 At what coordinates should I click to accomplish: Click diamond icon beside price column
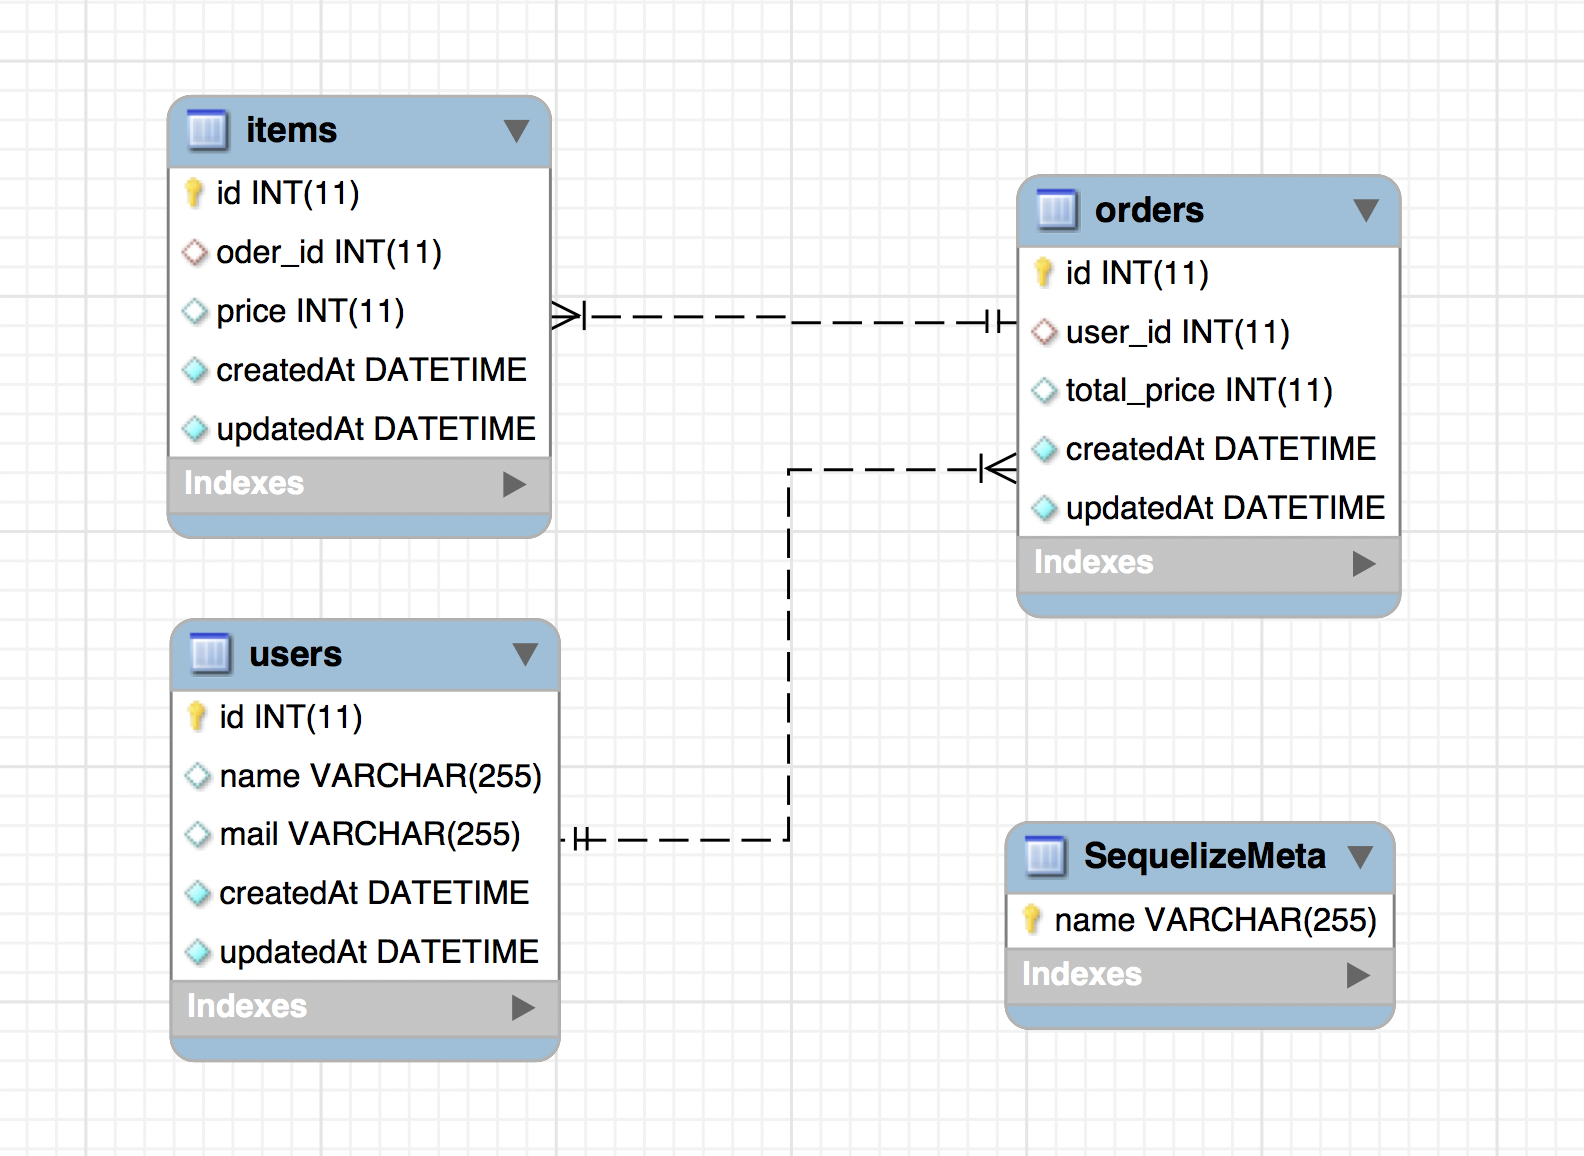coord(195,311)
